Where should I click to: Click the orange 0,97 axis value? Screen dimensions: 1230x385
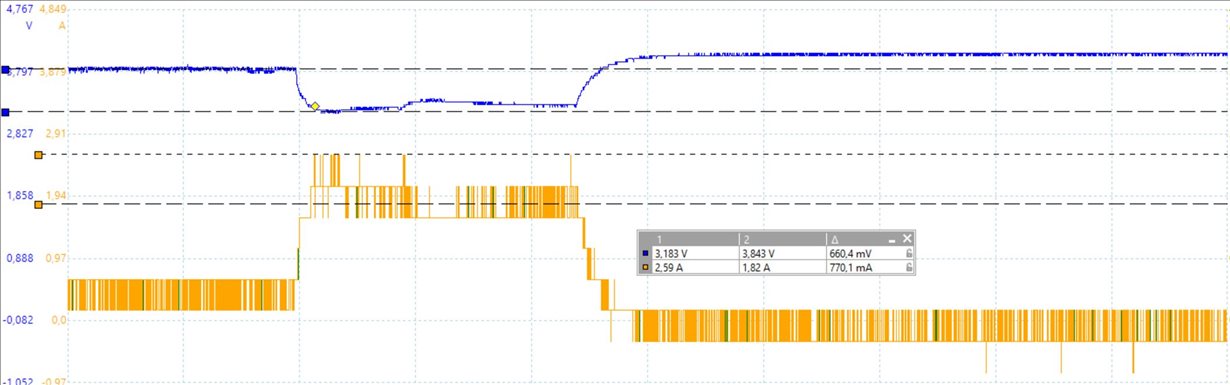coord(56,258)
